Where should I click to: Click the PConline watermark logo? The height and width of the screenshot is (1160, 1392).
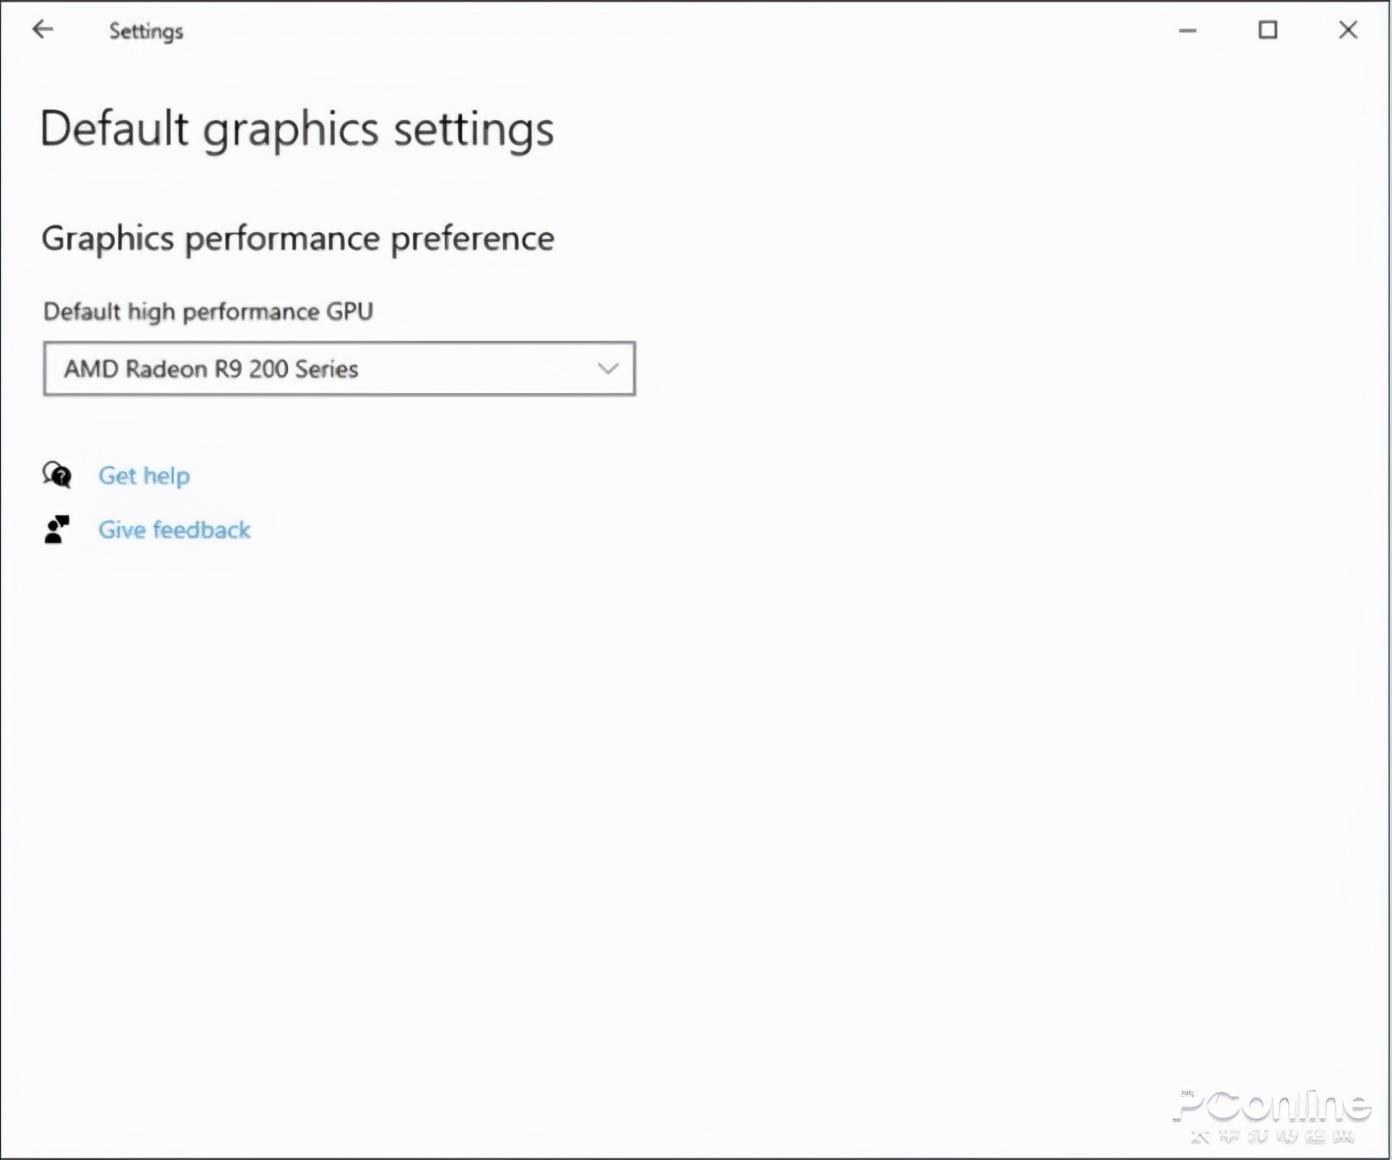click(x=1272, y=1106)
